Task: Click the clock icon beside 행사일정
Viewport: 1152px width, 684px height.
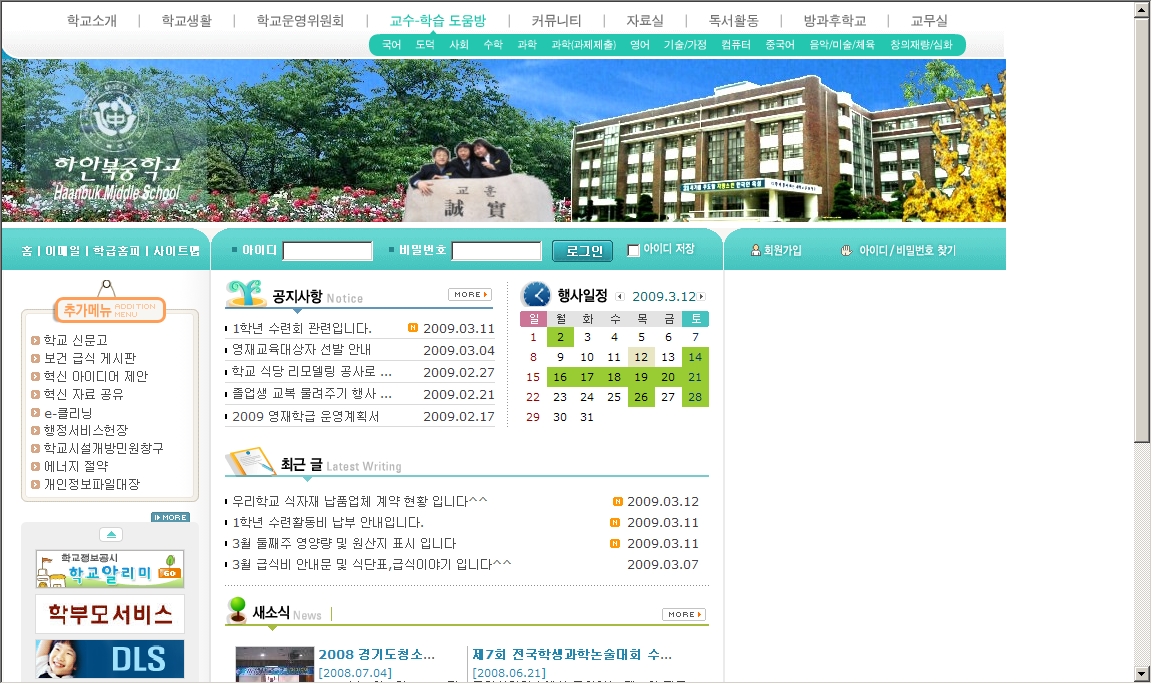Action: click(536, 295)
